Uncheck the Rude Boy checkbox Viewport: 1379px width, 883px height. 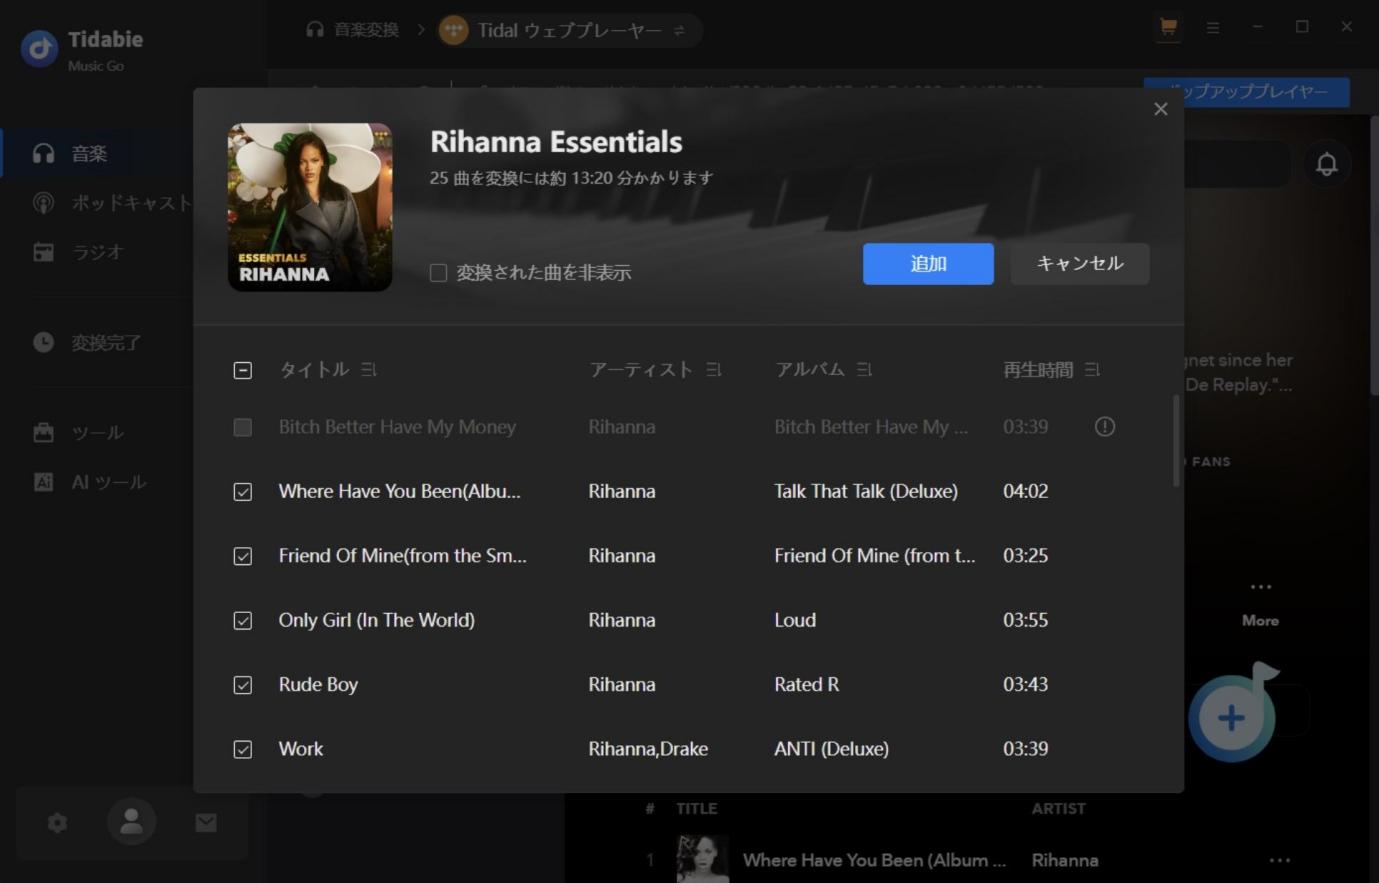pyautogui.click(x=242, y=685)
